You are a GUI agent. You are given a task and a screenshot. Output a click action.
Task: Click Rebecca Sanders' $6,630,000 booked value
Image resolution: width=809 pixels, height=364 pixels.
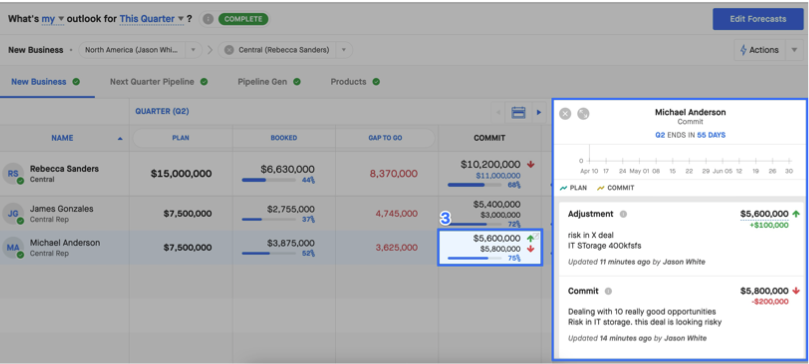(x=287, y=169)
